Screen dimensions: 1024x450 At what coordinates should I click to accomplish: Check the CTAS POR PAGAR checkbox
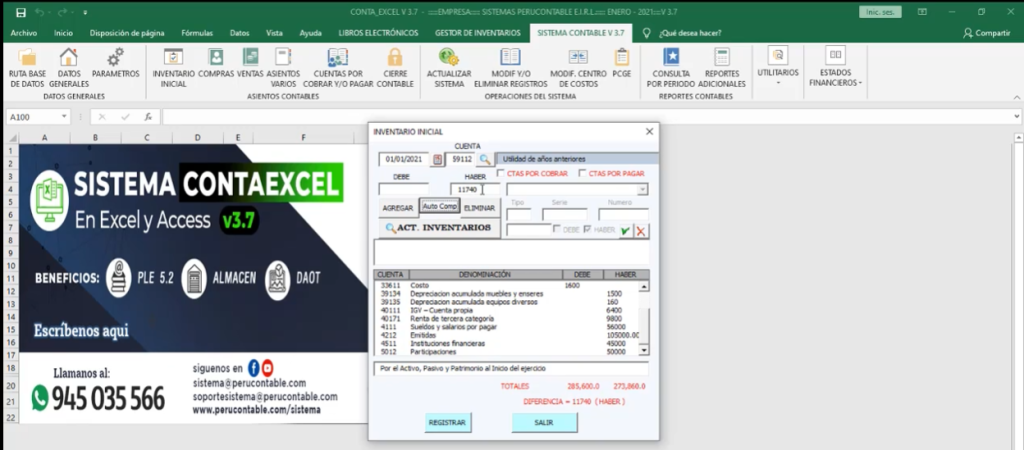582,174
